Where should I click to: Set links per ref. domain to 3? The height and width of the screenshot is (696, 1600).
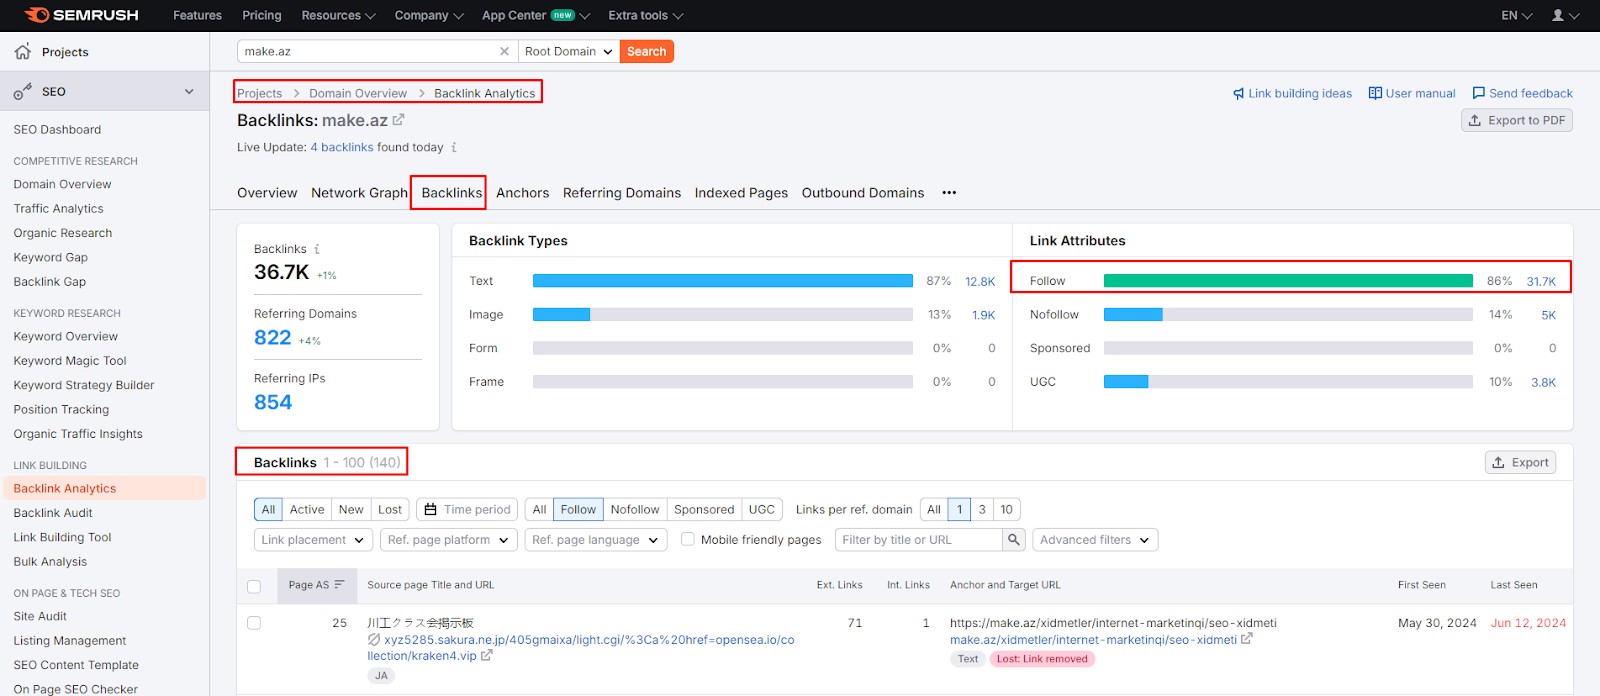click(x=982, y=509)
